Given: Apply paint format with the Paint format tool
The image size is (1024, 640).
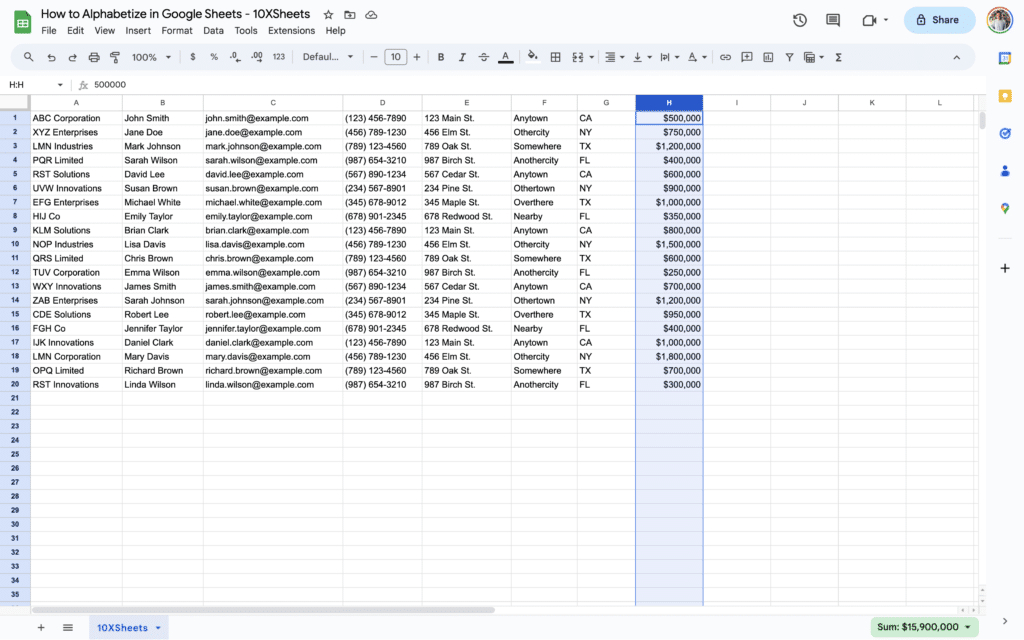Looking at the screenshot, I should click(x=114, y=57).
